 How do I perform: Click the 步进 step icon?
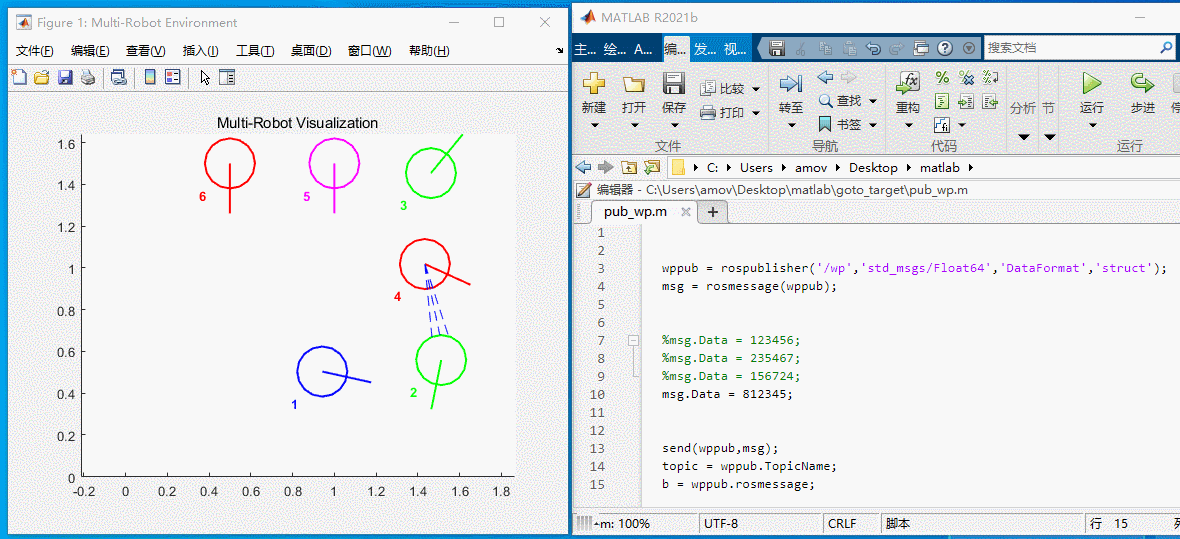1142,83
